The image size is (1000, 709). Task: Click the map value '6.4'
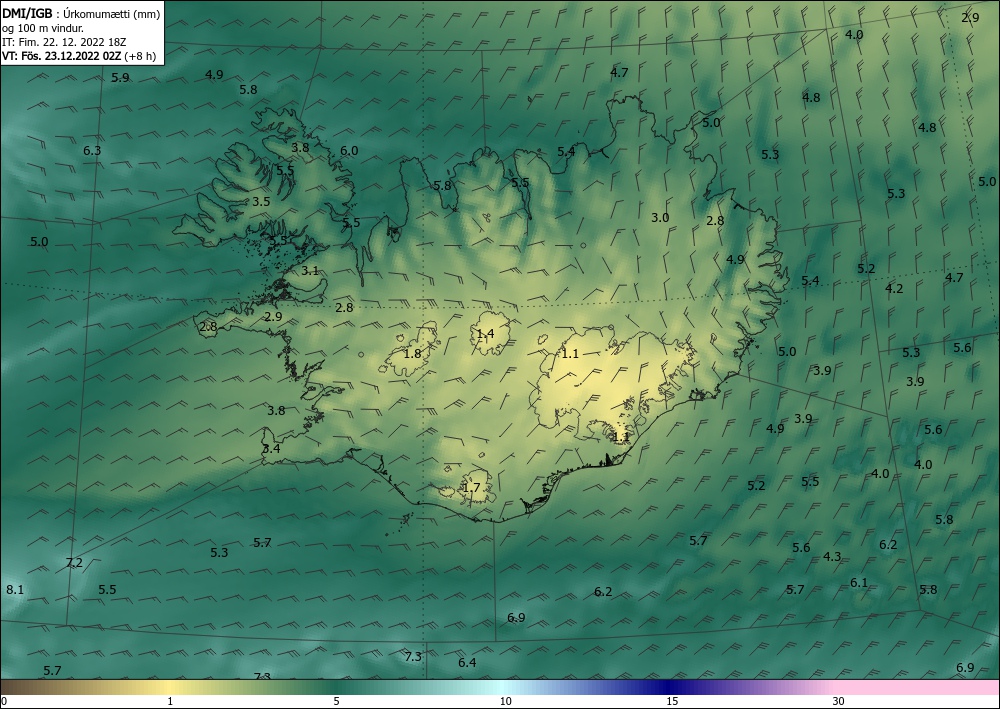(x=467, y=662)
